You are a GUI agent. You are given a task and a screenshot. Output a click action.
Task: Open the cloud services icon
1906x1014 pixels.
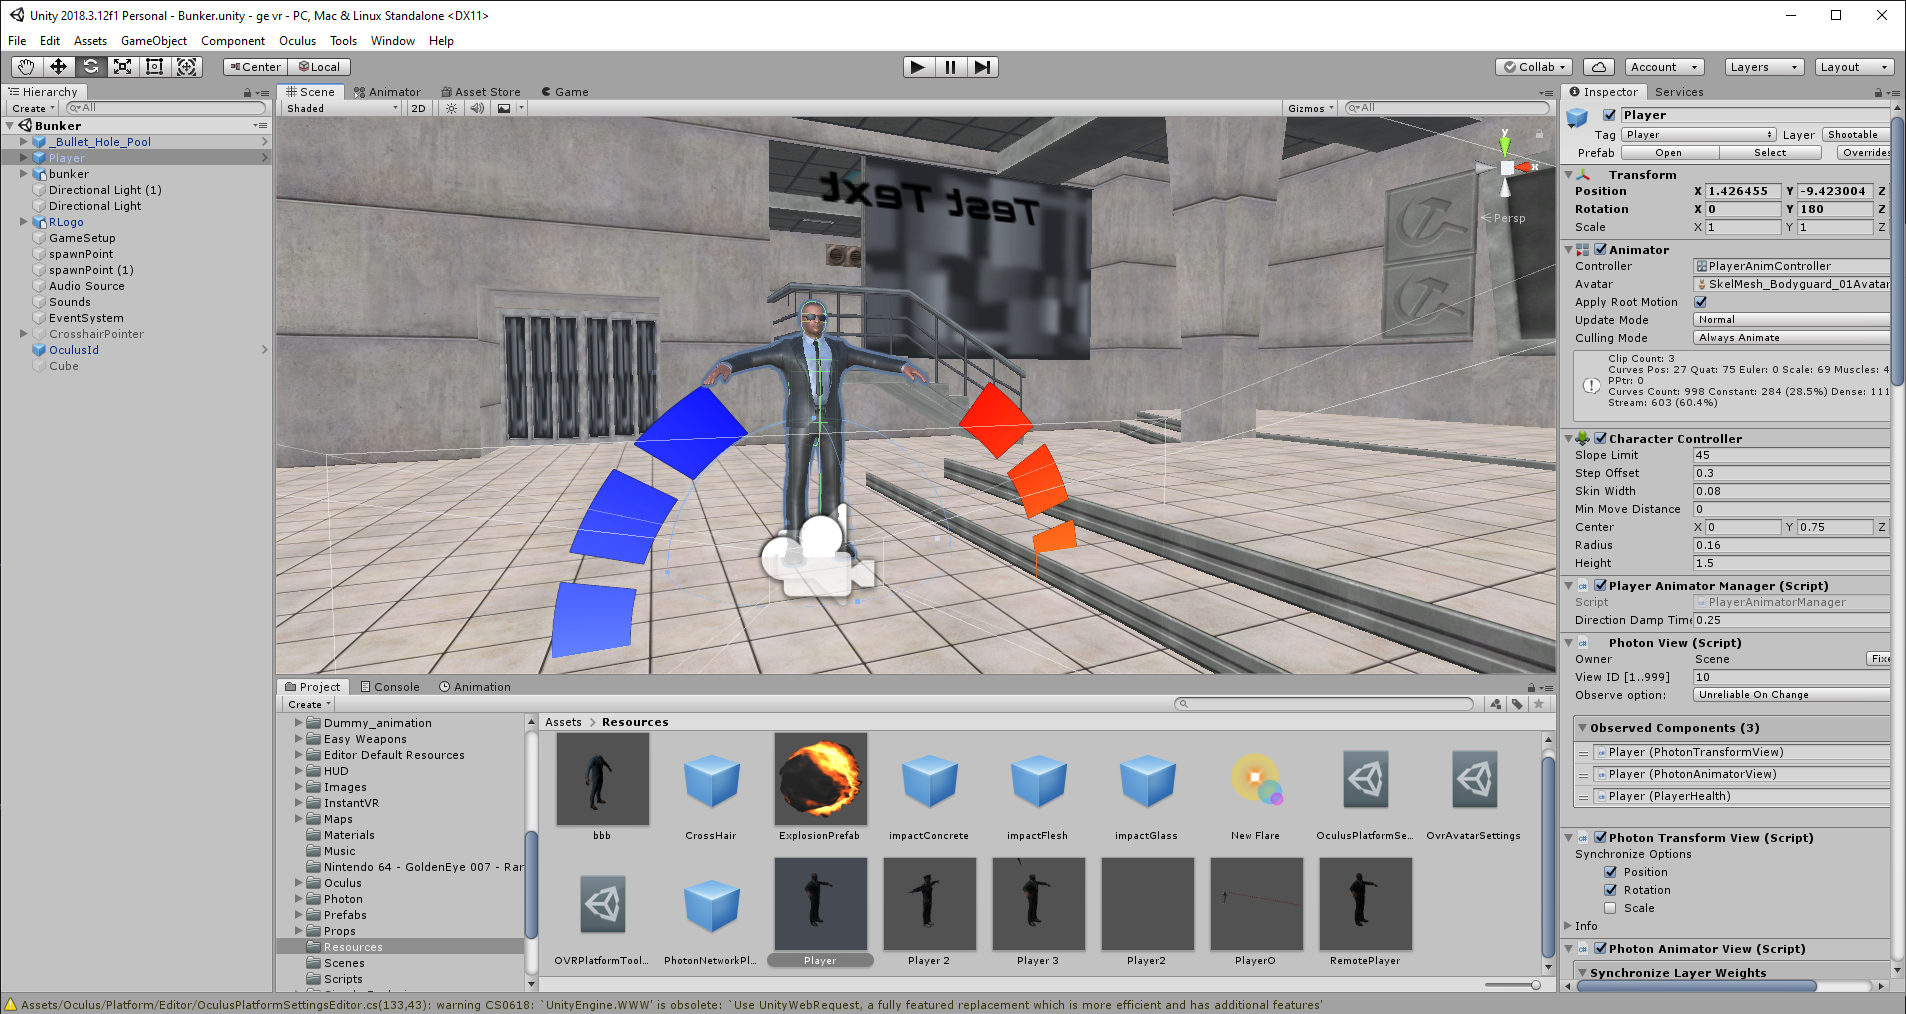[1599, 67]
